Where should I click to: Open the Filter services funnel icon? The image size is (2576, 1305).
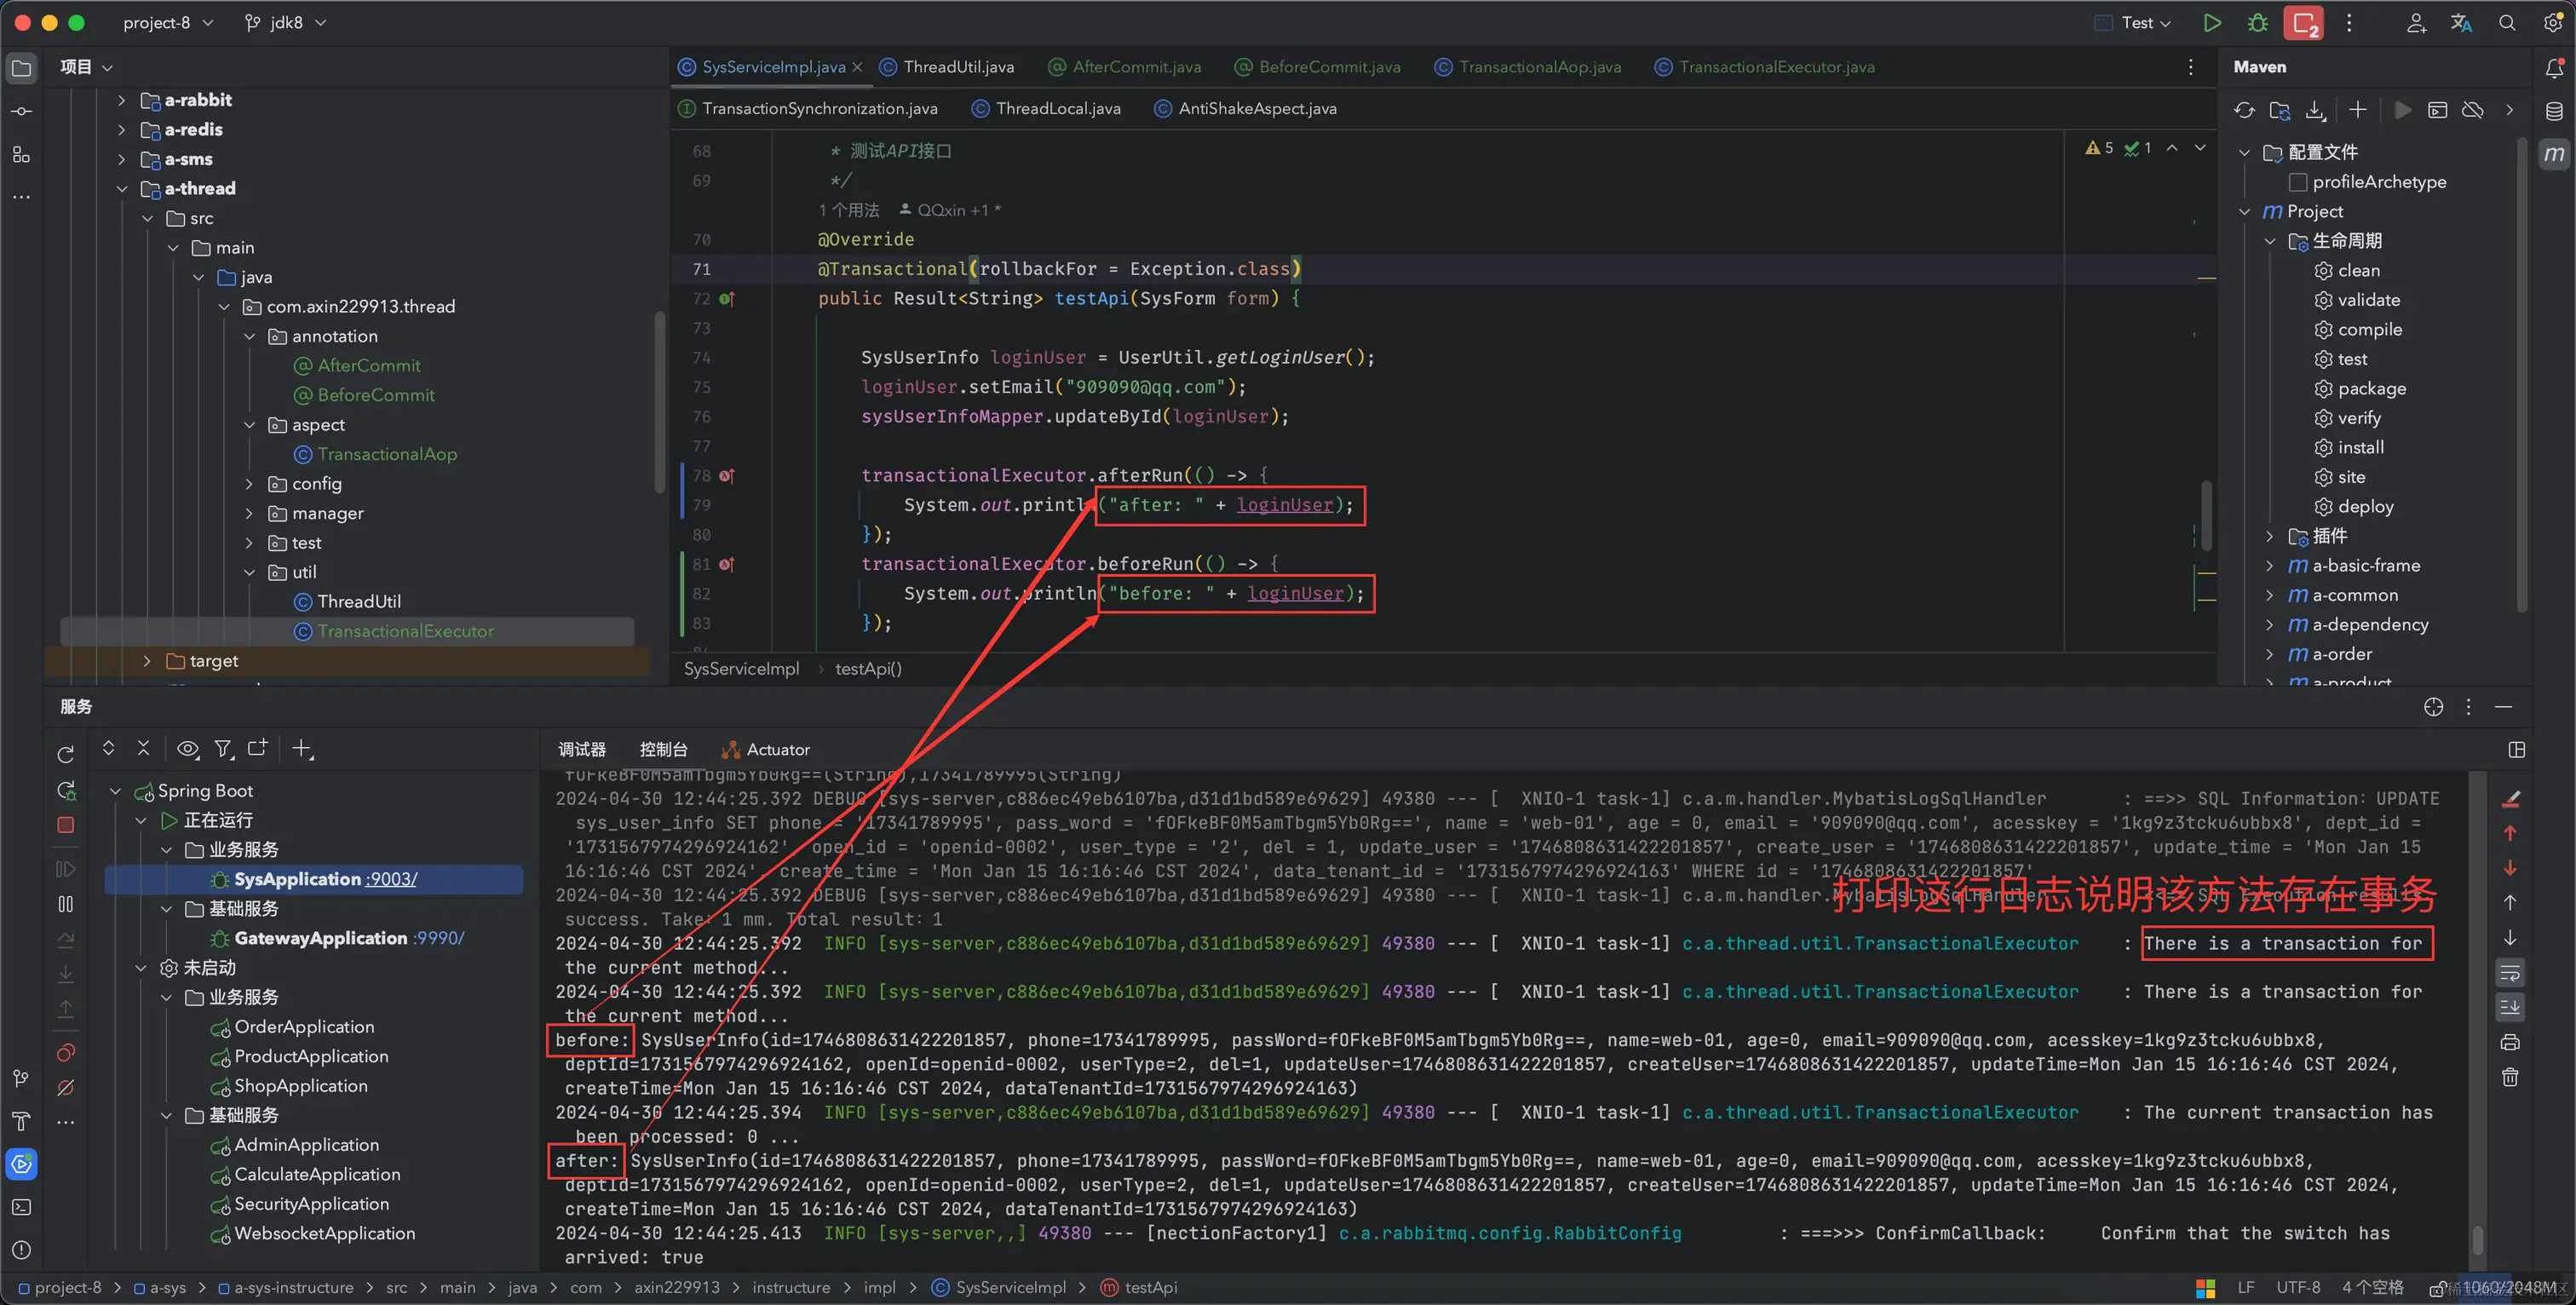tap(224, 748)
